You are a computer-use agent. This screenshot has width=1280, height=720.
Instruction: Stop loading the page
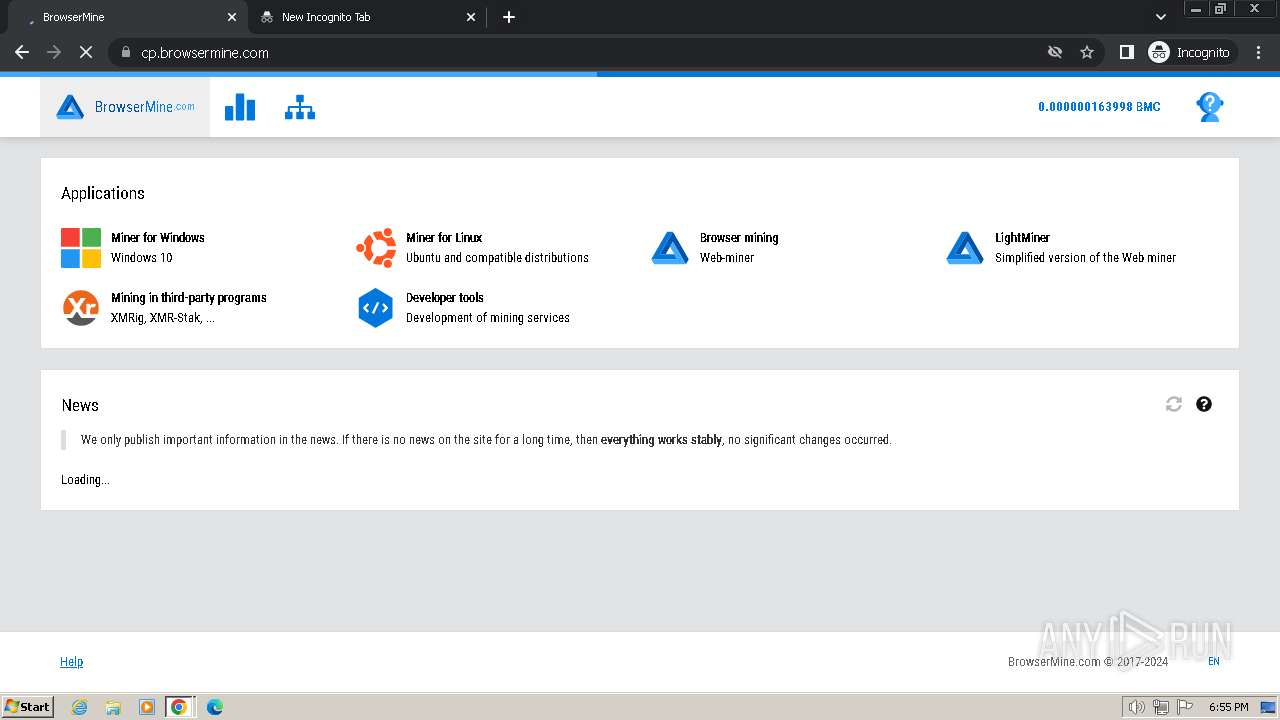pos(86,52)
